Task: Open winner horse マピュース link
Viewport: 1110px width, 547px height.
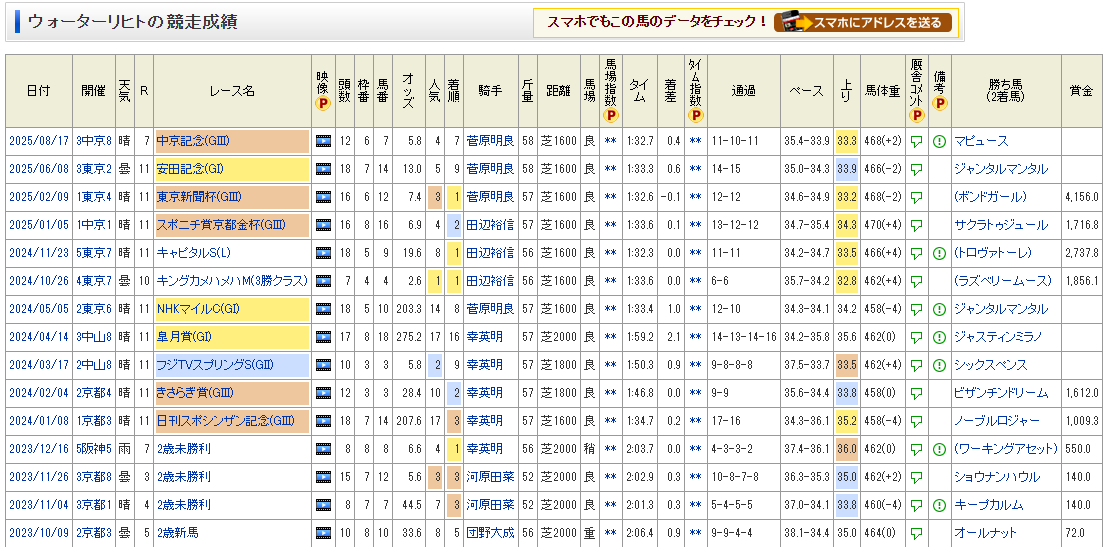Action: pos(981,141)
